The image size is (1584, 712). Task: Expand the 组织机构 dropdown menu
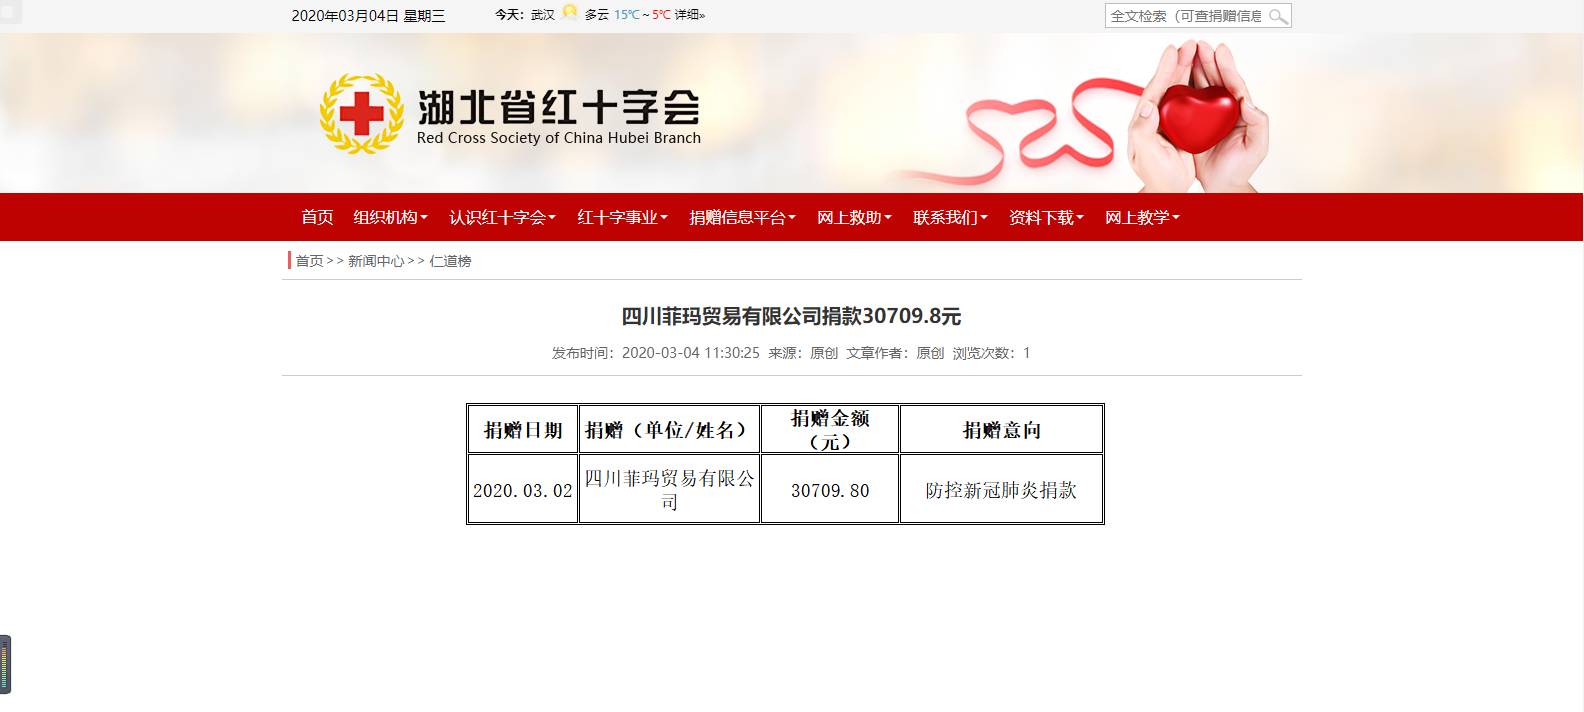point(390,218)
